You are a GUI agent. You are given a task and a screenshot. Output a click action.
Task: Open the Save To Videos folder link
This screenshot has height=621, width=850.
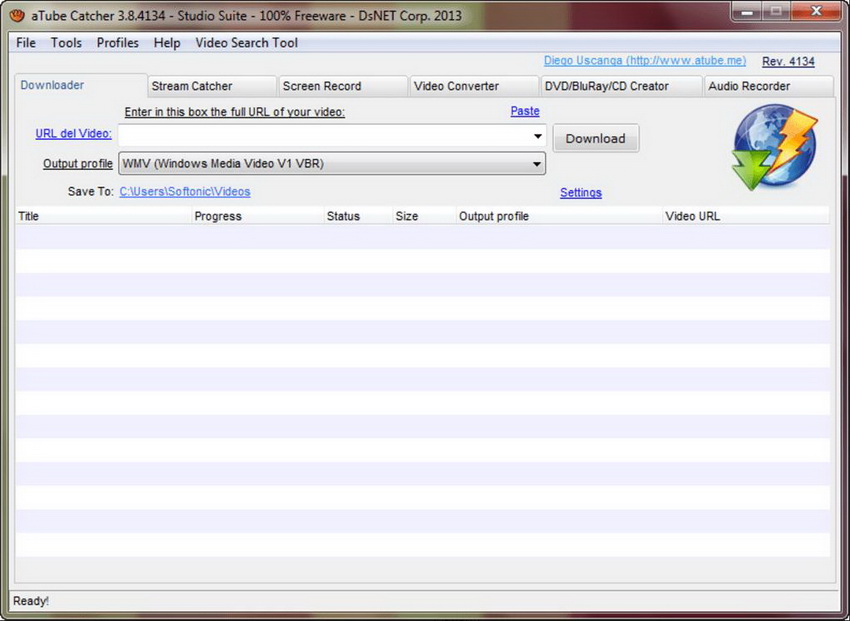[x=184, y=192]
